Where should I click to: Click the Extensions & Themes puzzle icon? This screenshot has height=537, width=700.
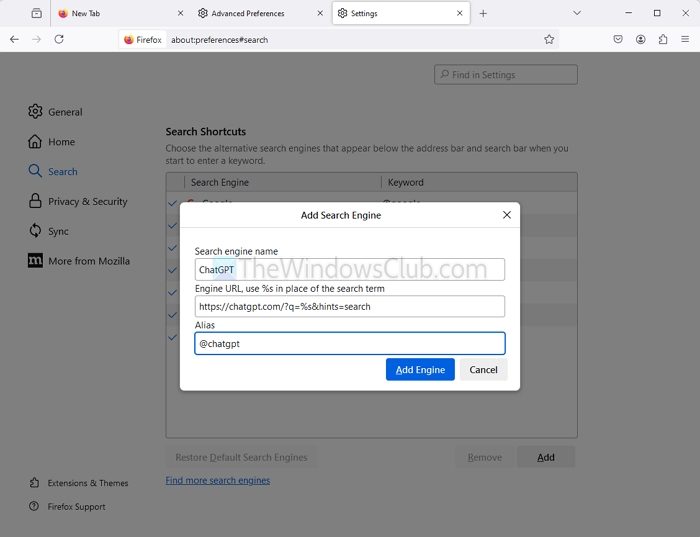[34, 483]
